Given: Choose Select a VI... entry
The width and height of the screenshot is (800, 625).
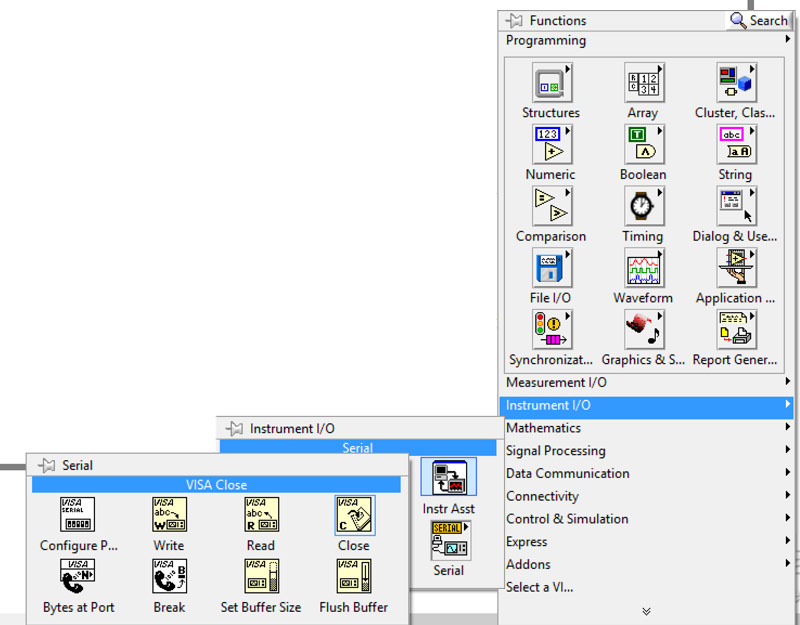Looking at the screenshot, I should (x=646, y=587).
